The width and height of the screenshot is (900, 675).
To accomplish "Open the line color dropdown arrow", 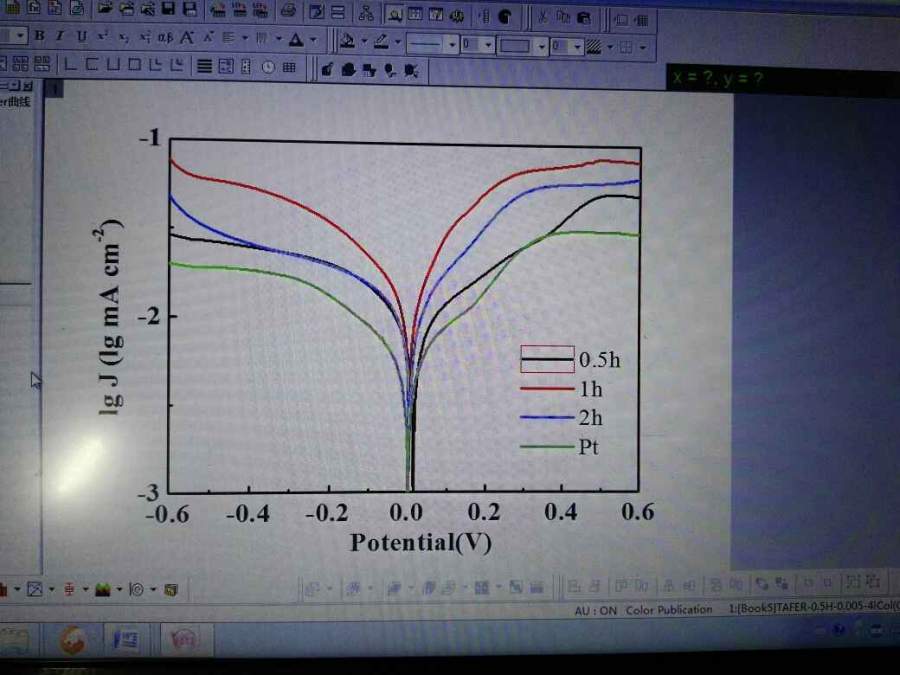I will 398,42.
